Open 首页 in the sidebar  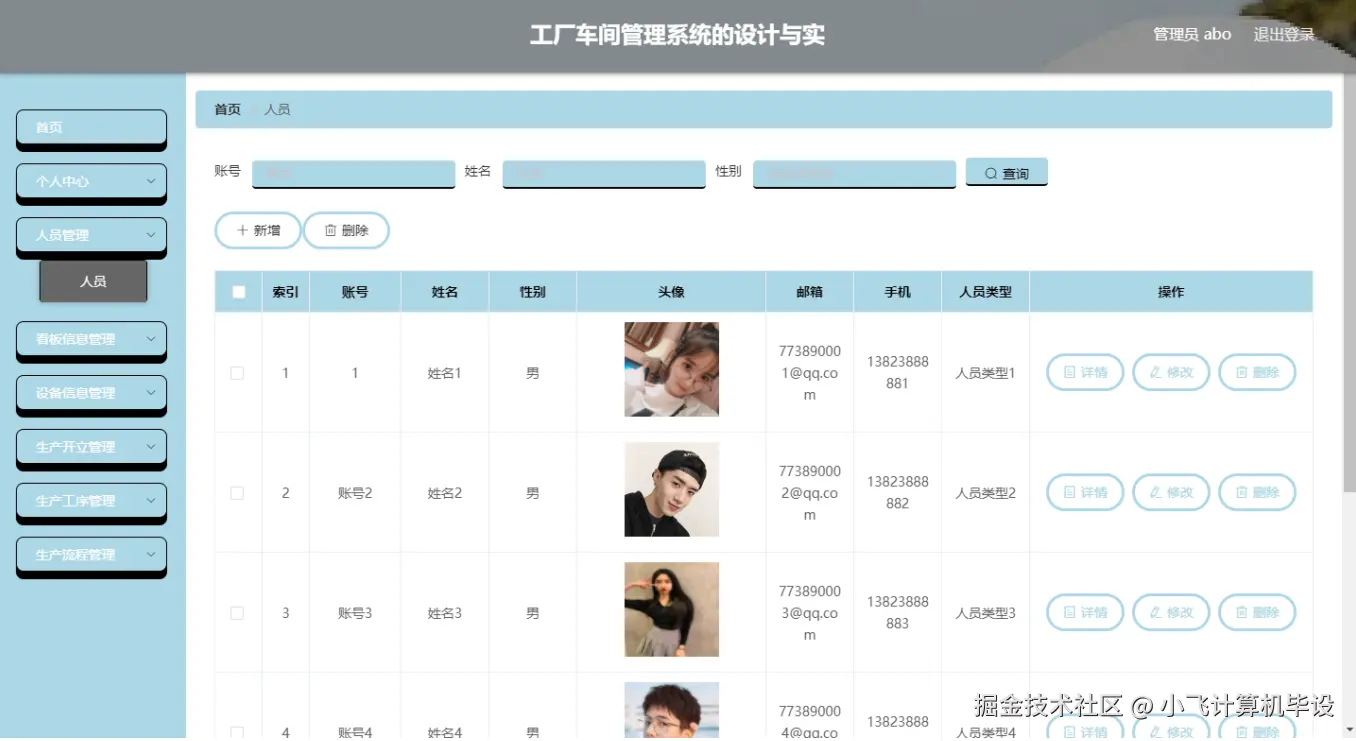pyautogui.click(x=91, y=128)
